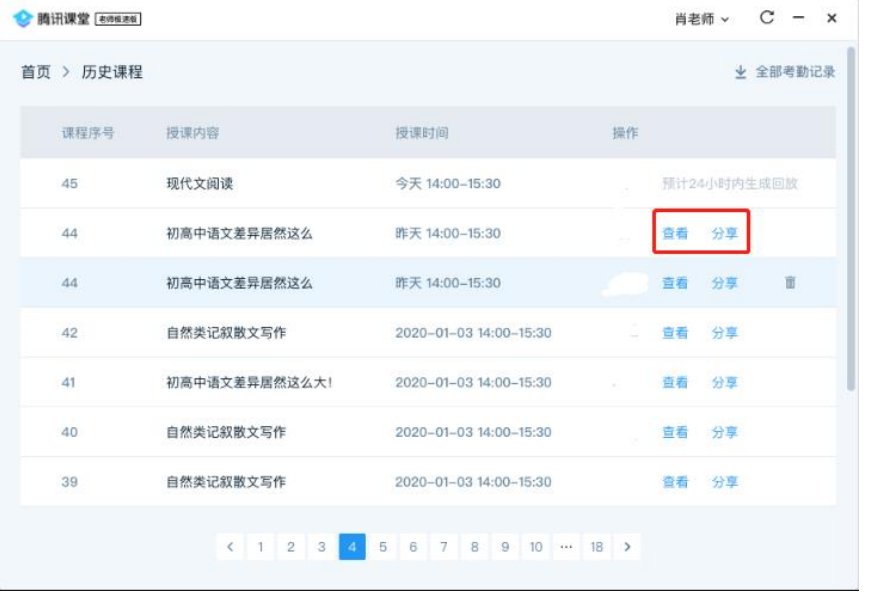Click 授课时间 column header

[x=422, y=133]
